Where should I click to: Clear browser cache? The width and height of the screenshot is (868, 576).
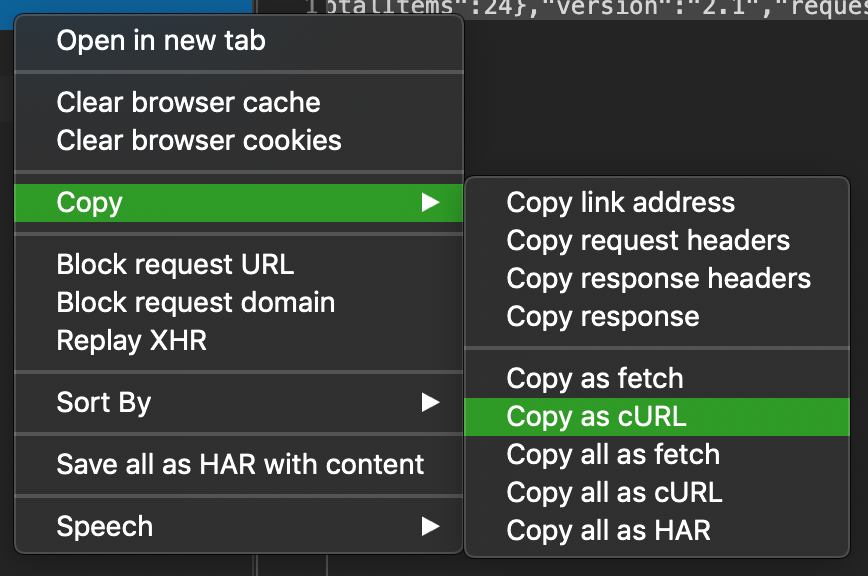188,102
